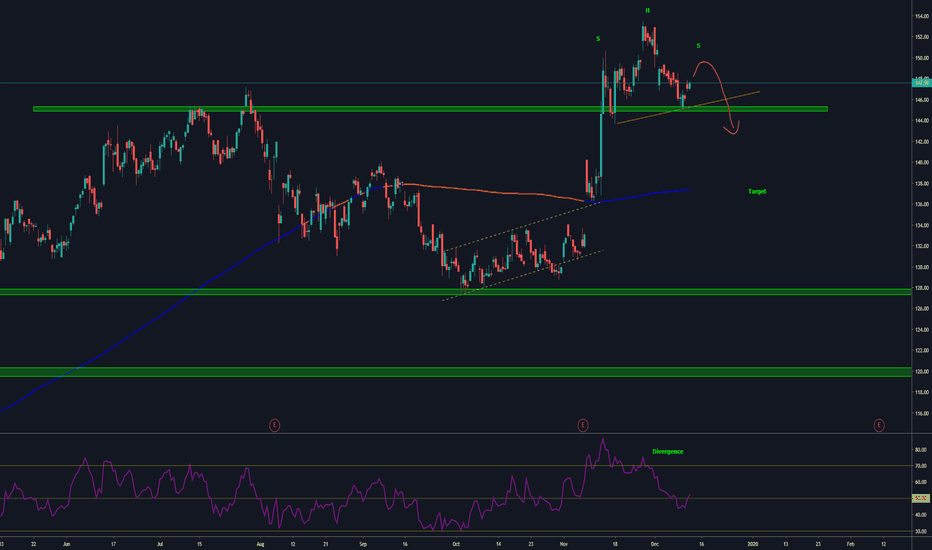This screenshot has width=932, height=550.
Task: Click the 132.00 price axis label
Action: pos(922,246)
